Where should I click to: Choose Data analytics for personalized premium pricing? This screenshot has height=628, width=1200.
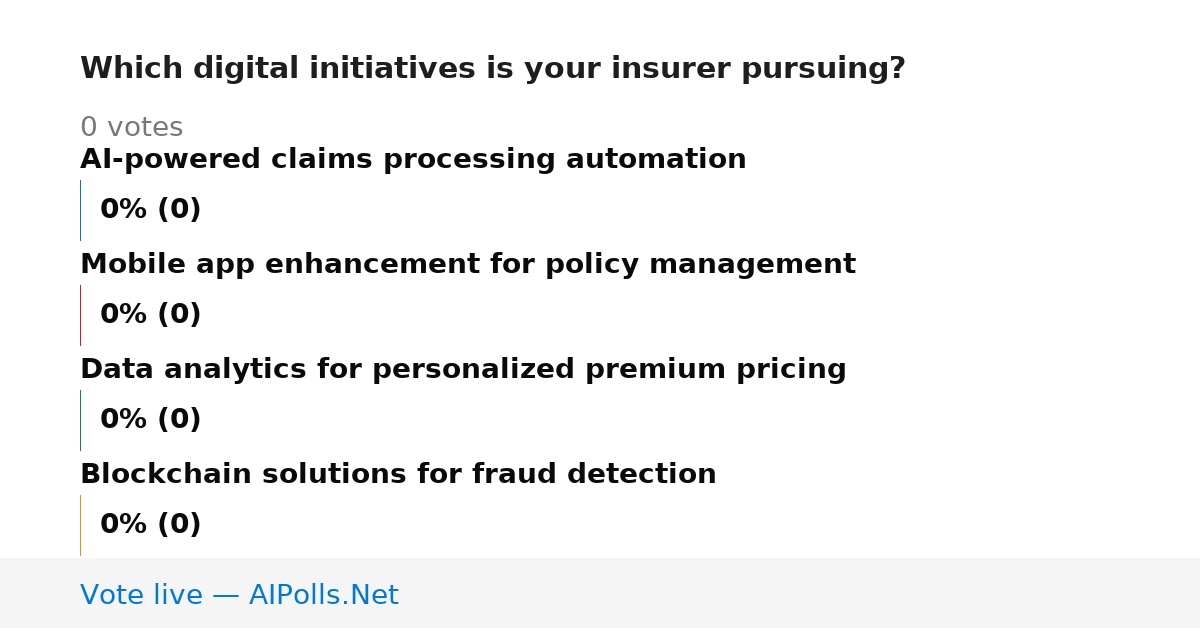pos(463,370)
